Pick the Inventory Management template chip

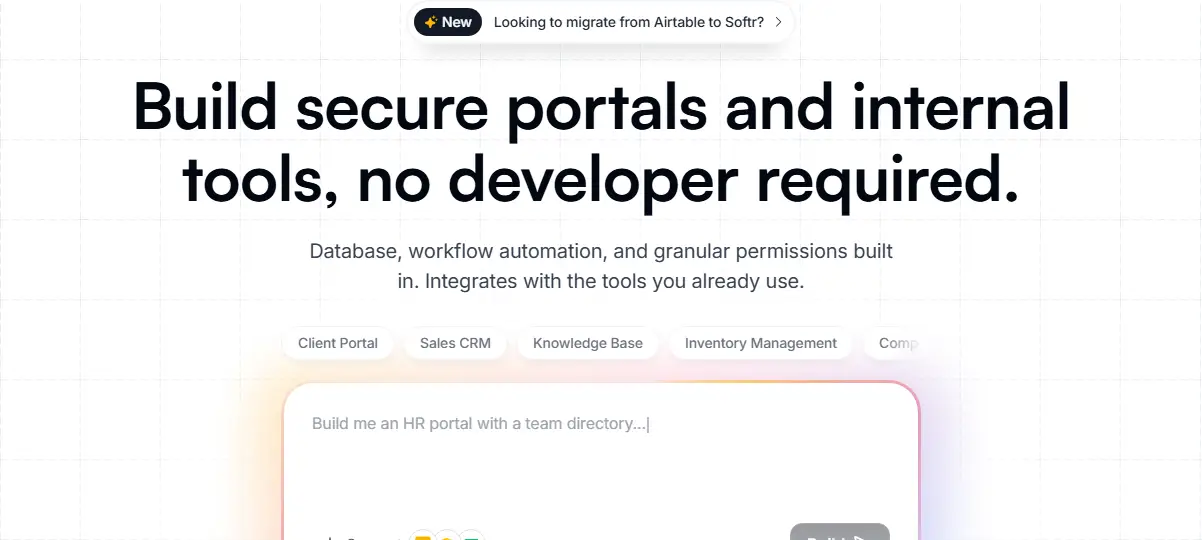pos(761,343)
